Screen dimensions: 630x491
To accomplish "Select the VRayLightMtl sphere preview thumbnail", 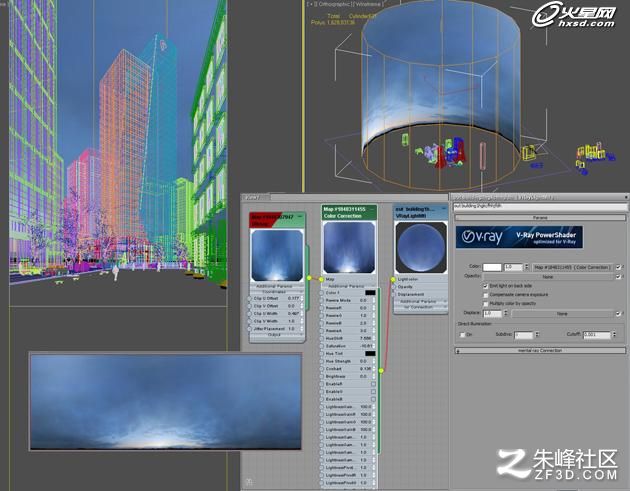I will click(x=421, y=248).
